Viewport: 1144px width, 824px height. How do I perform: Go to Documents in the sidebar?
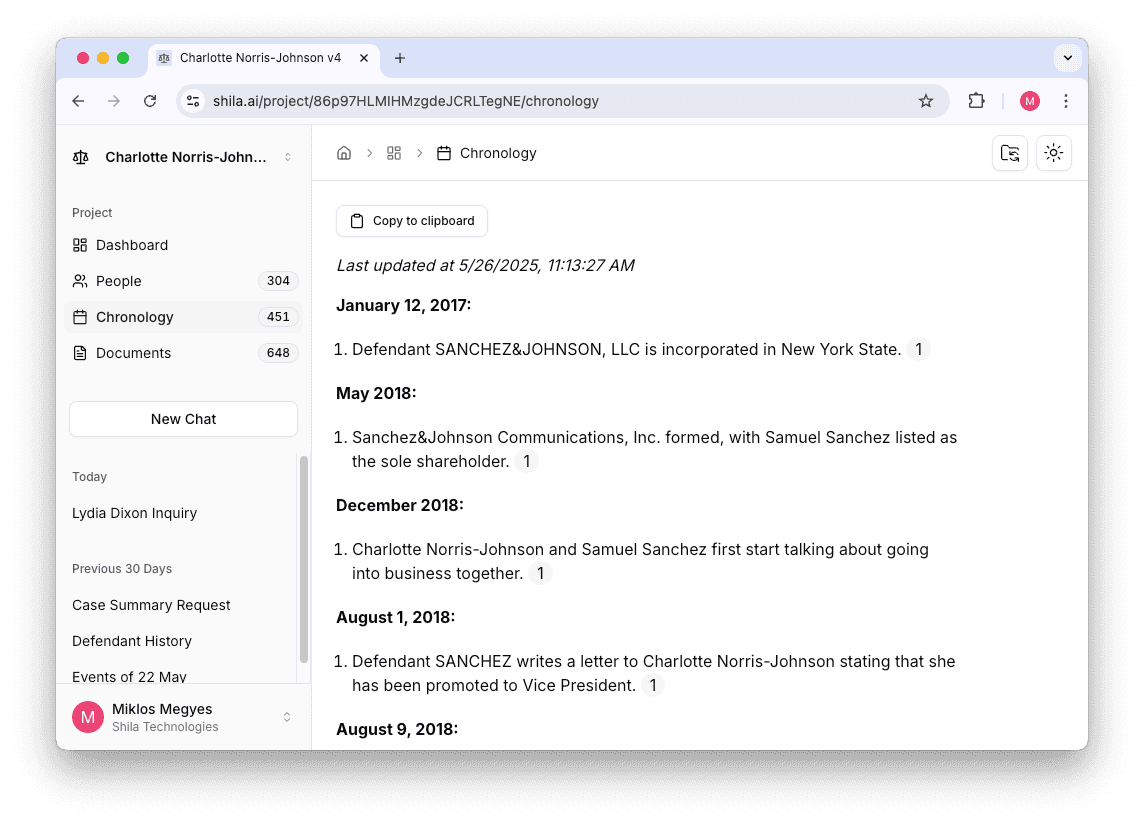[x=133, y=353]
